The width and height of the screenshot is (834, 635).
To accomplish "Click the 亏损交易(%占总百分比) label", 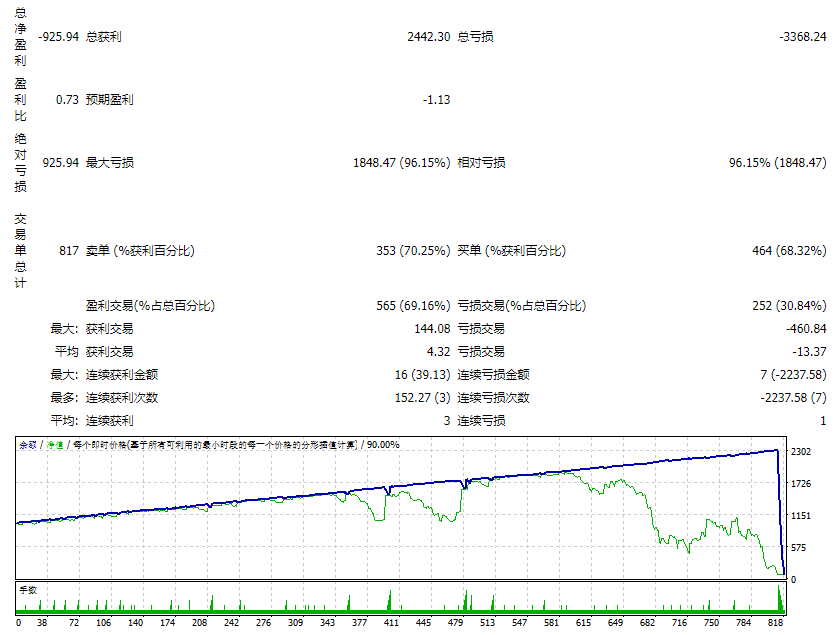I will click(522, 306).
